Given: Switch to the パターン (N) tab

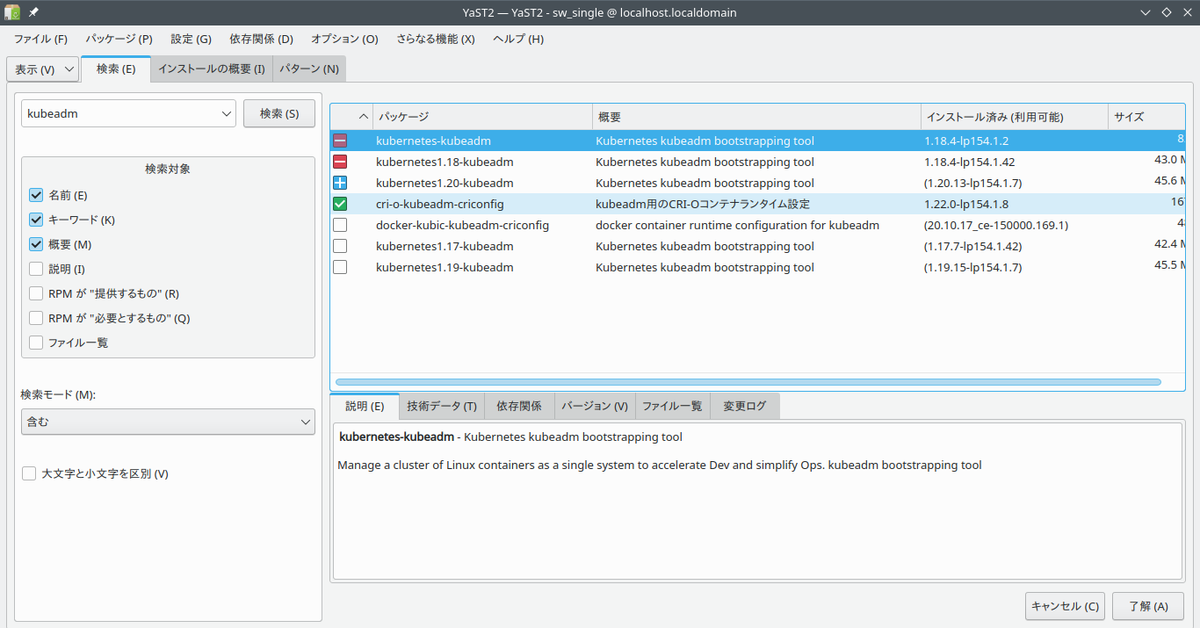Looking at the screenshot, I should pyautogui.click(x=309, y=69).
